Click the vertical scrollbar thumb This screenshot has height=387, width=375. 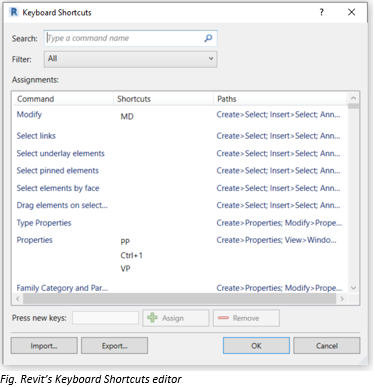tap(353, 106)
